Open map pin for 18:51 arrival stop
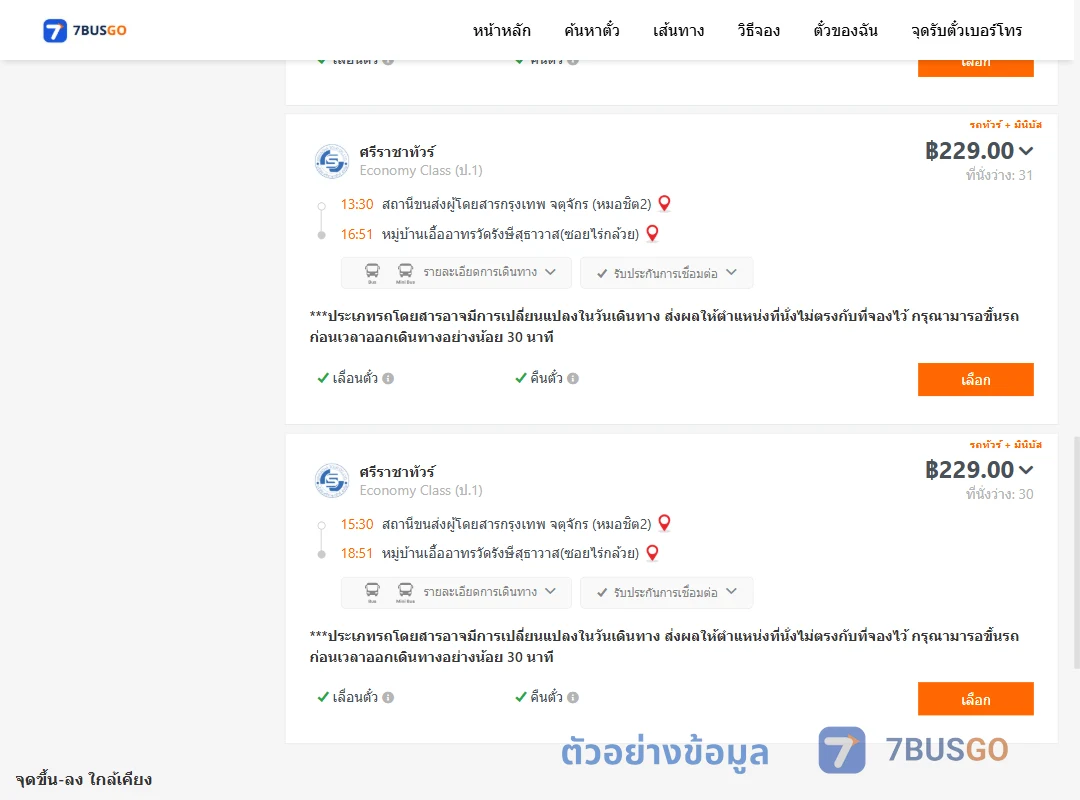1080x800 pixels. 652,553
